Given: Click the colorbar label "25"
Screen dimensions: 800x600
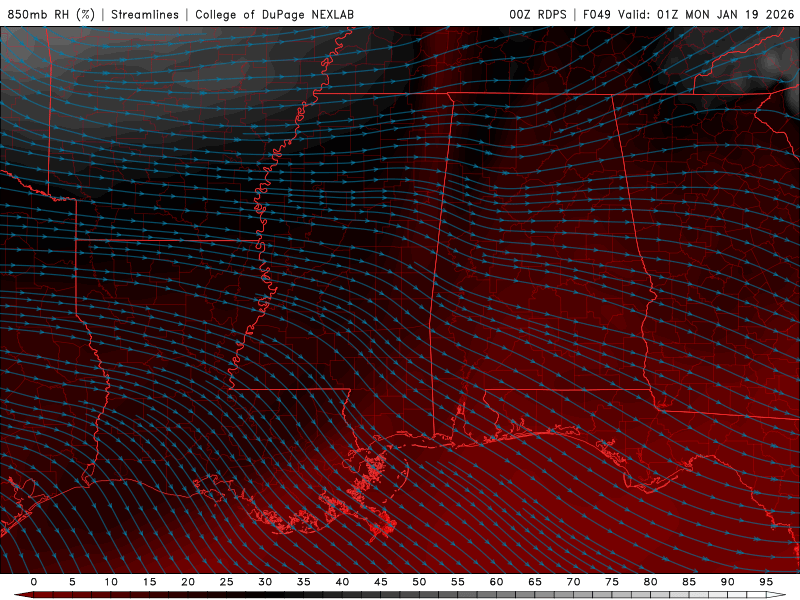Looking at the screenshot, I should (227, 582).
